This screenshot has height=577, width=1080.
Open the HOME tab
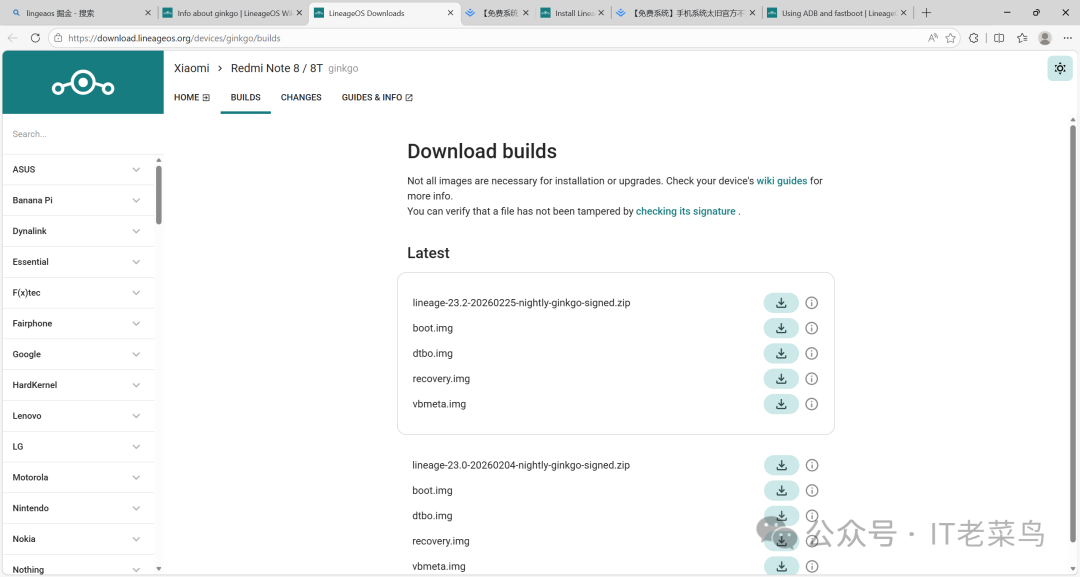(x=191, y=98)
